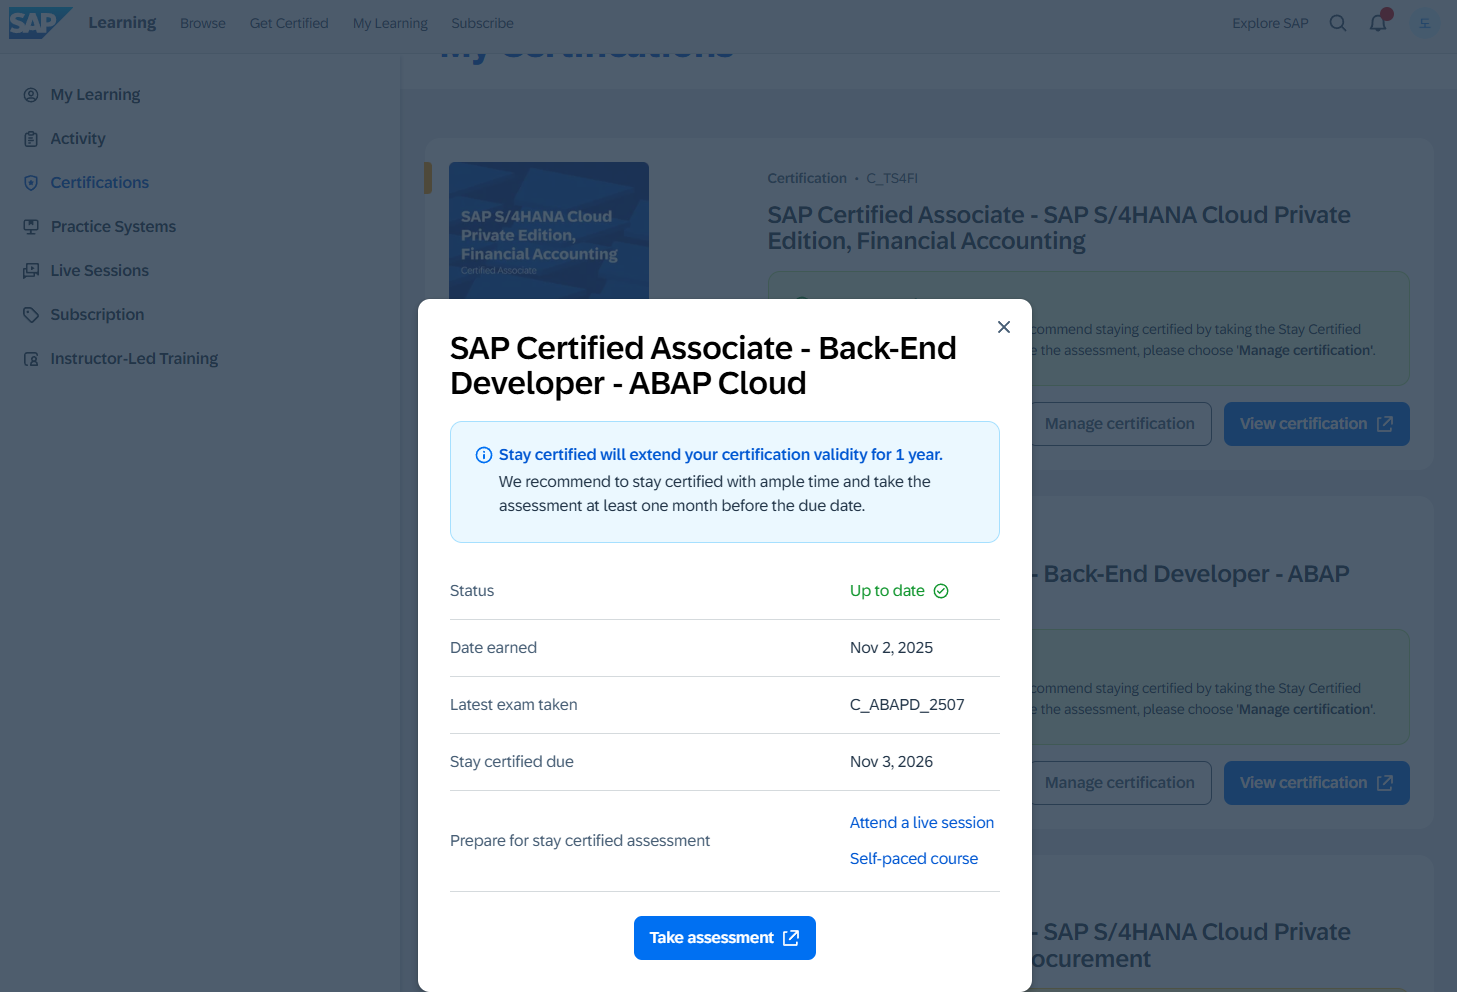Click the SAP logo in header
1457x992 pixels.
pos(38,23)
